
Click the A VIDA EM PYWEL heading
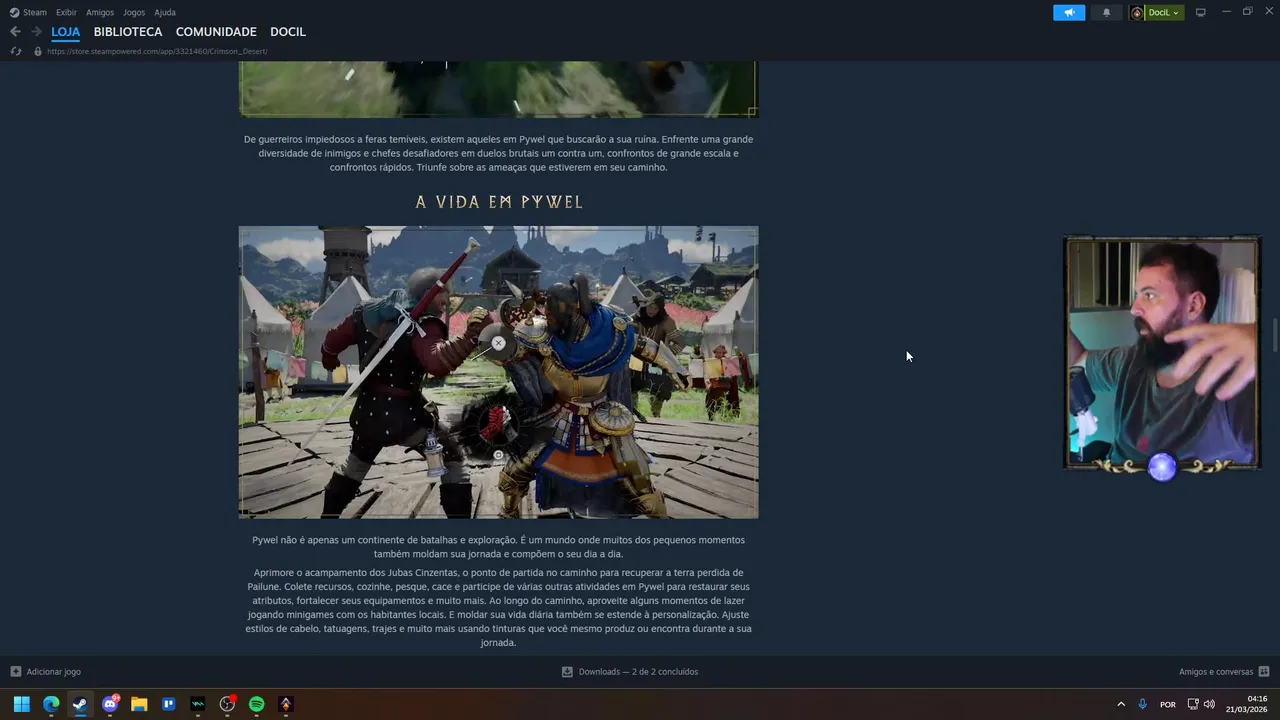pyautogui.click(x=499, y=202)
